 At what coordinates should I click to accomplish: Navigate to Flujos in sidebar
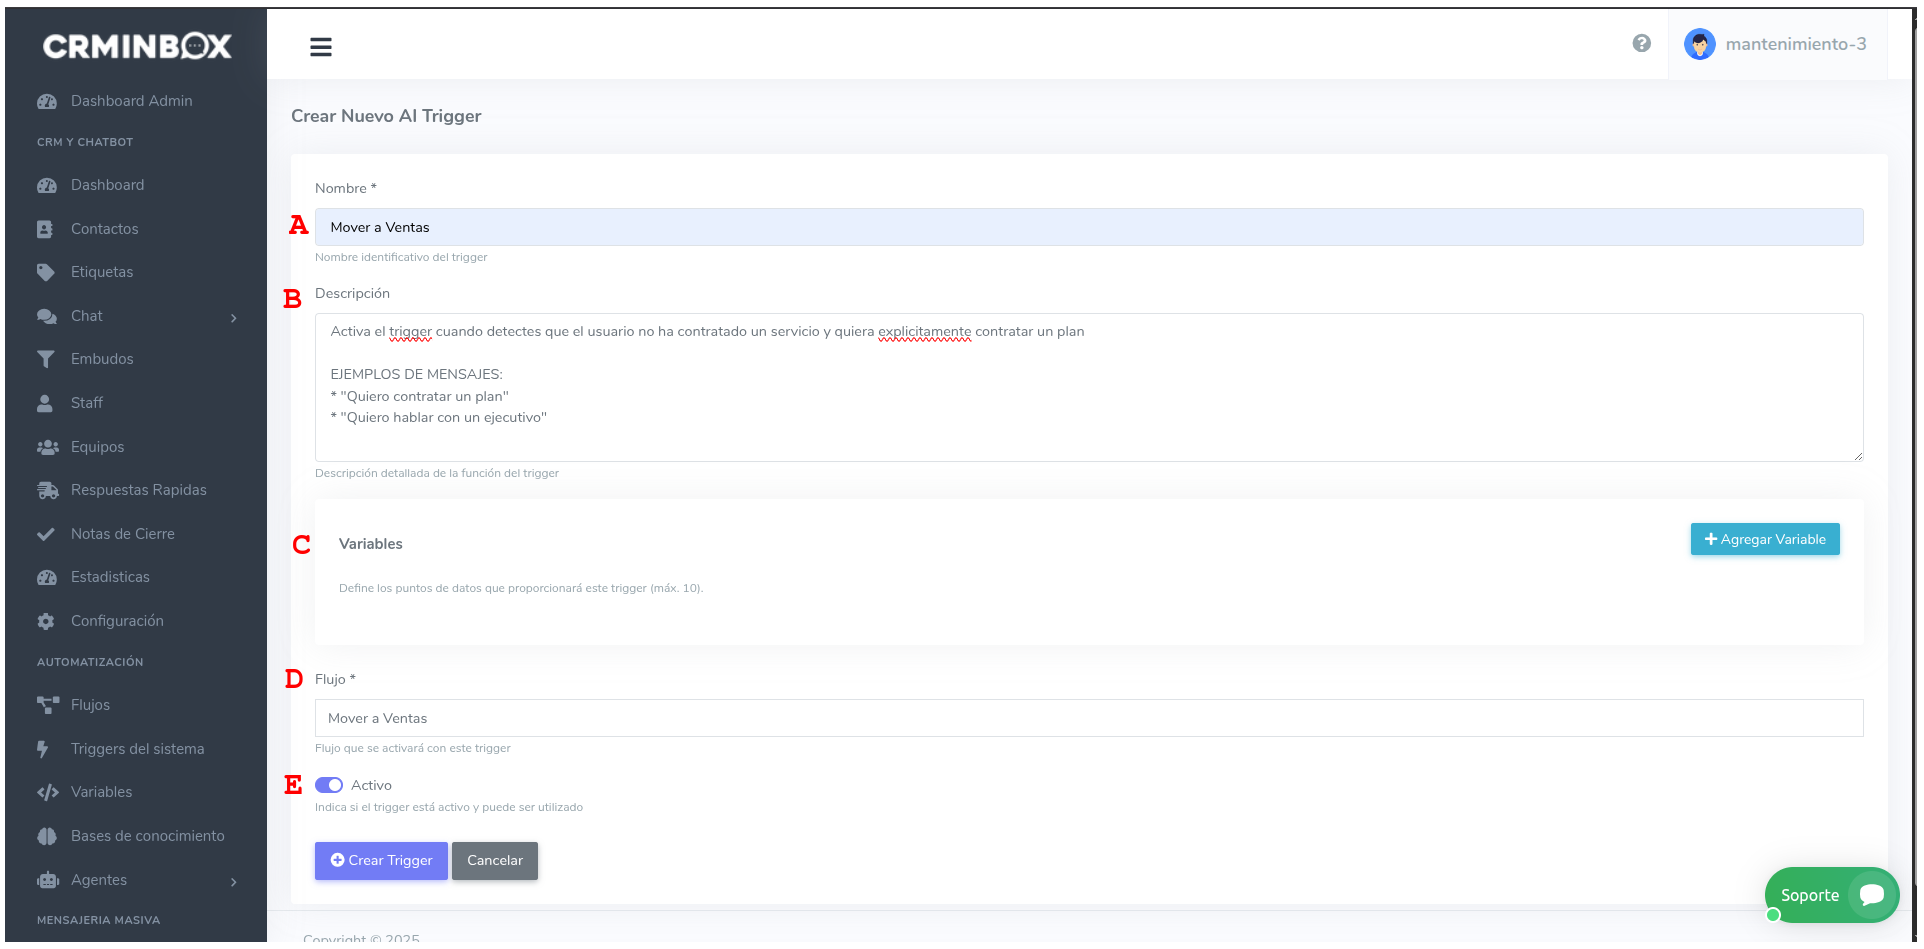[x=90, y=705]
